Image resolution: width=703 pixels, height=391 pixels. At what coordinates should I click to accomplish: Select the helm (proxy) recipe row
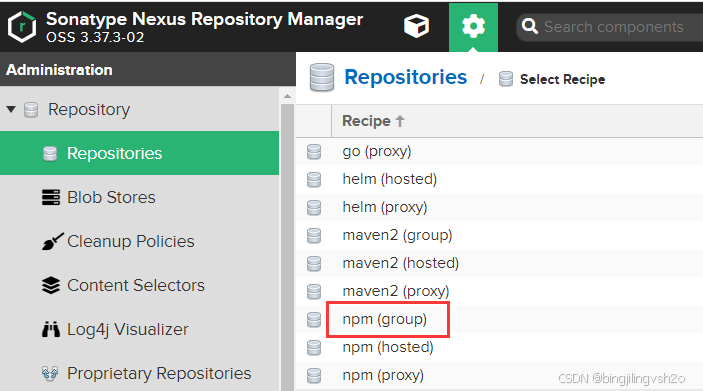point(499,207)
